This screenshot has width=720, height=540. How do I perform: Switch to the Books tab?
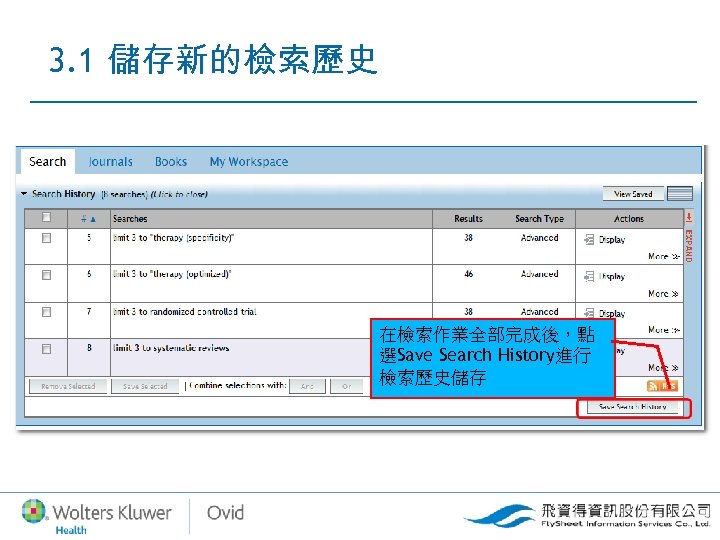171,162
